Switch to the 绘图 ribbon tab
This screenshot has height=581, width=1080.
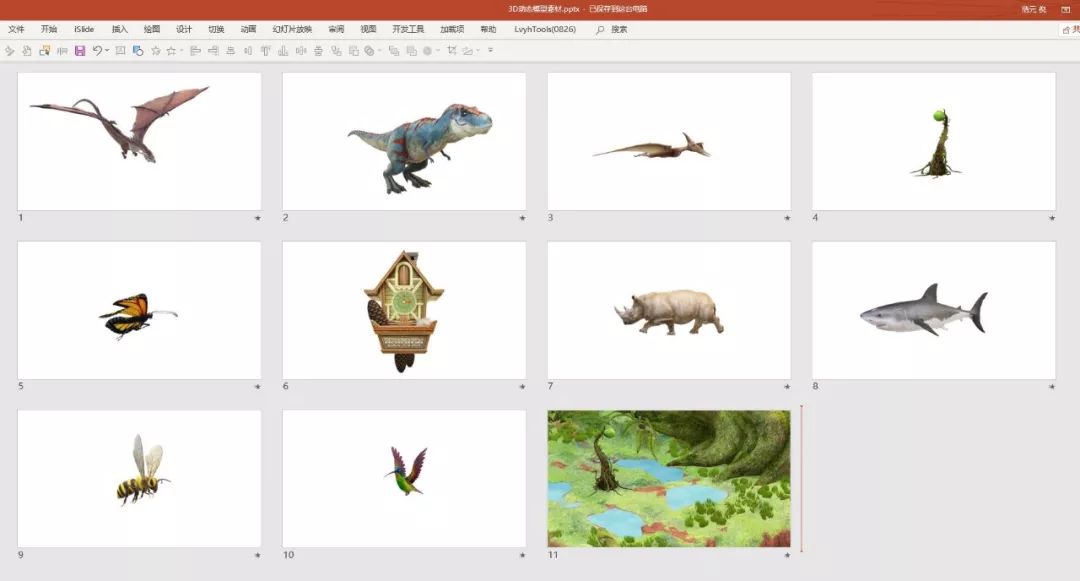(152, 30)
